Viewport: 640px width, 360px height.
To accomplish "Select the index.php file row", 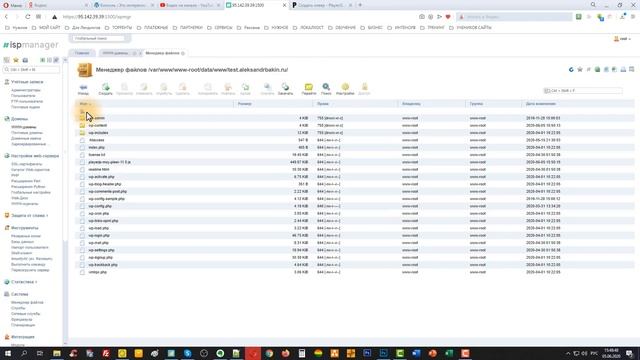I will coord(355,147).
